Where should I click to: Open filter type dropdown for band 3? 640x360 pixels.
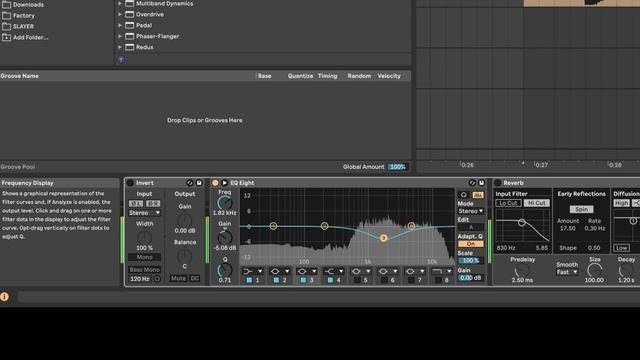pyautogui.click(x=307, y=271)
